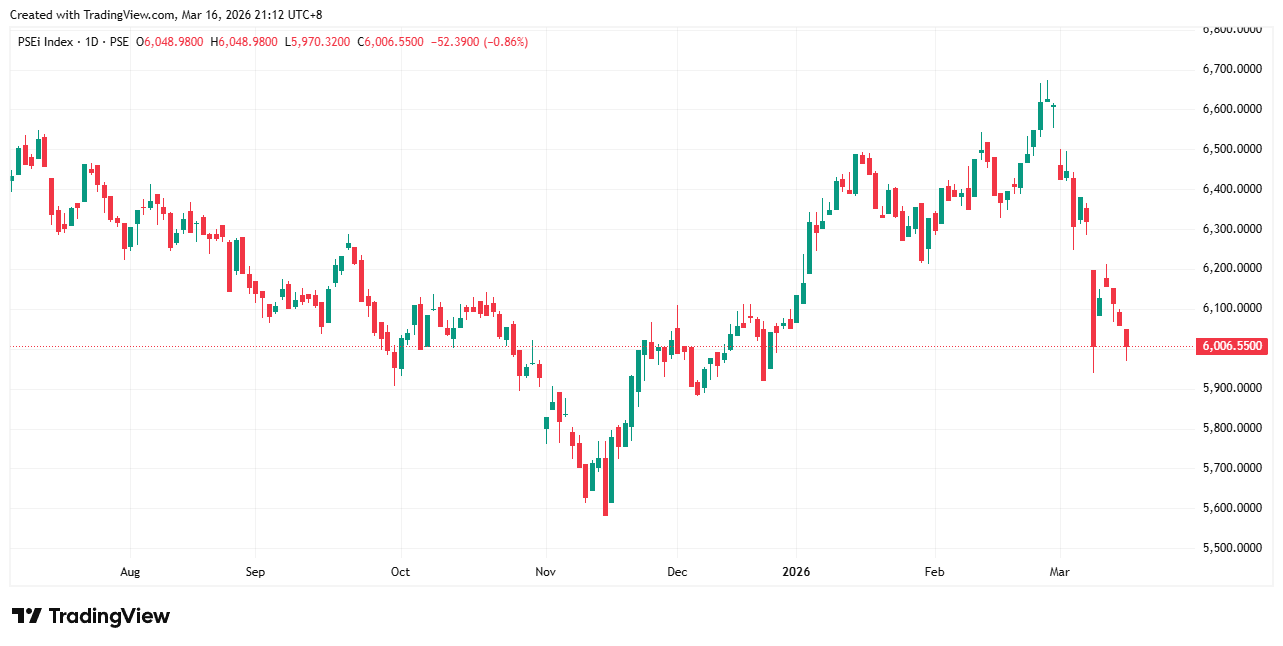The image size is (1283, 646).
Task: Click the 2026 year label on time axis
Action: pos(796,573)
